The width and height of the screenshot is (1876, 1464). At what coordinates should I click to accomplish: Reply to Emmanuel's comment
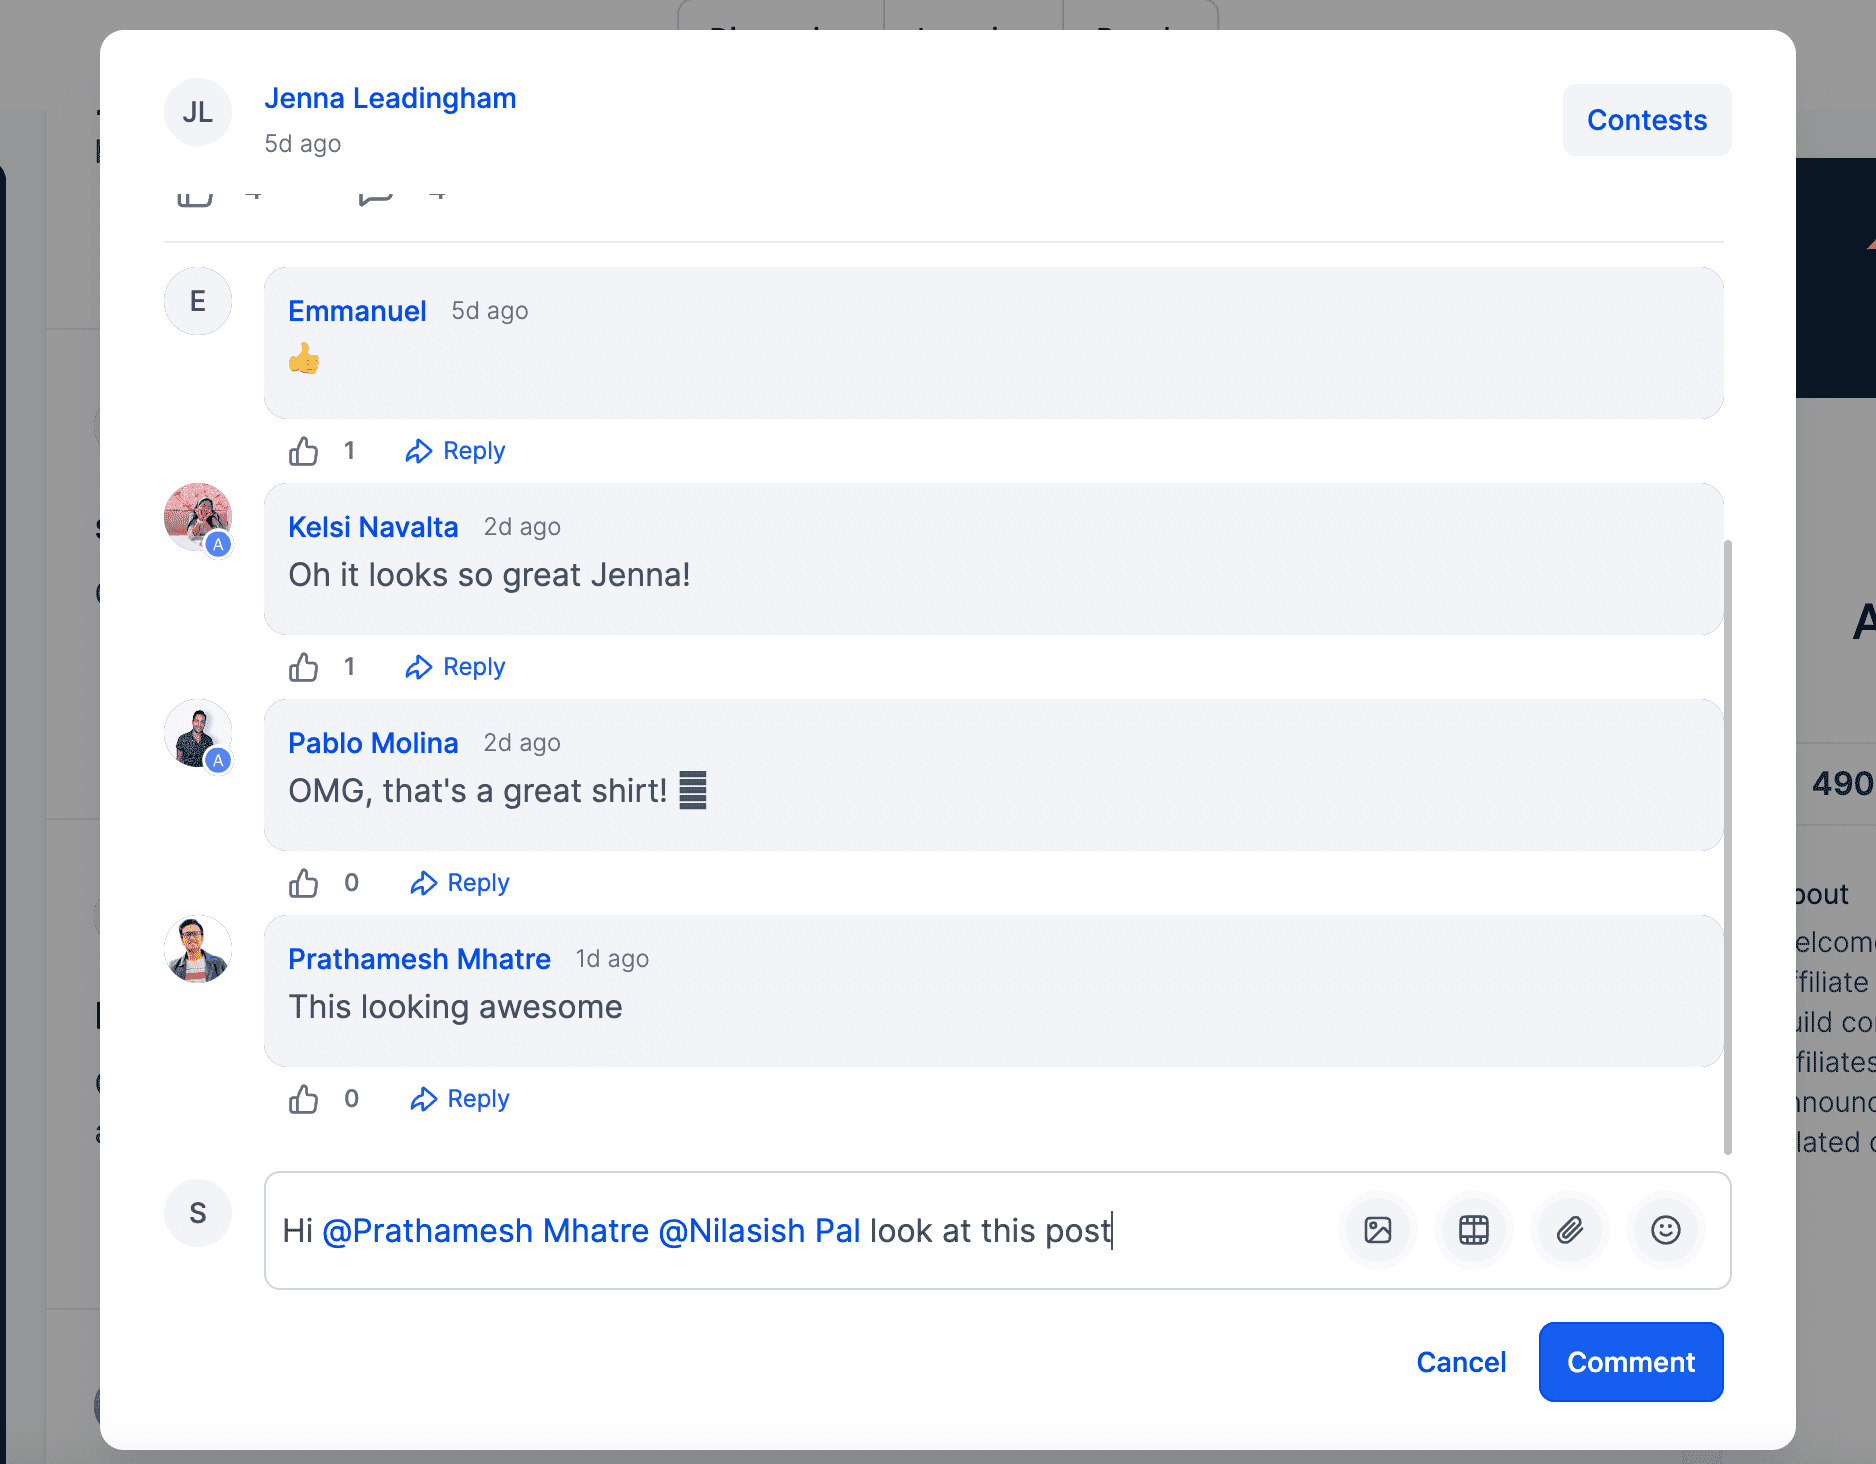pos(455,451)
